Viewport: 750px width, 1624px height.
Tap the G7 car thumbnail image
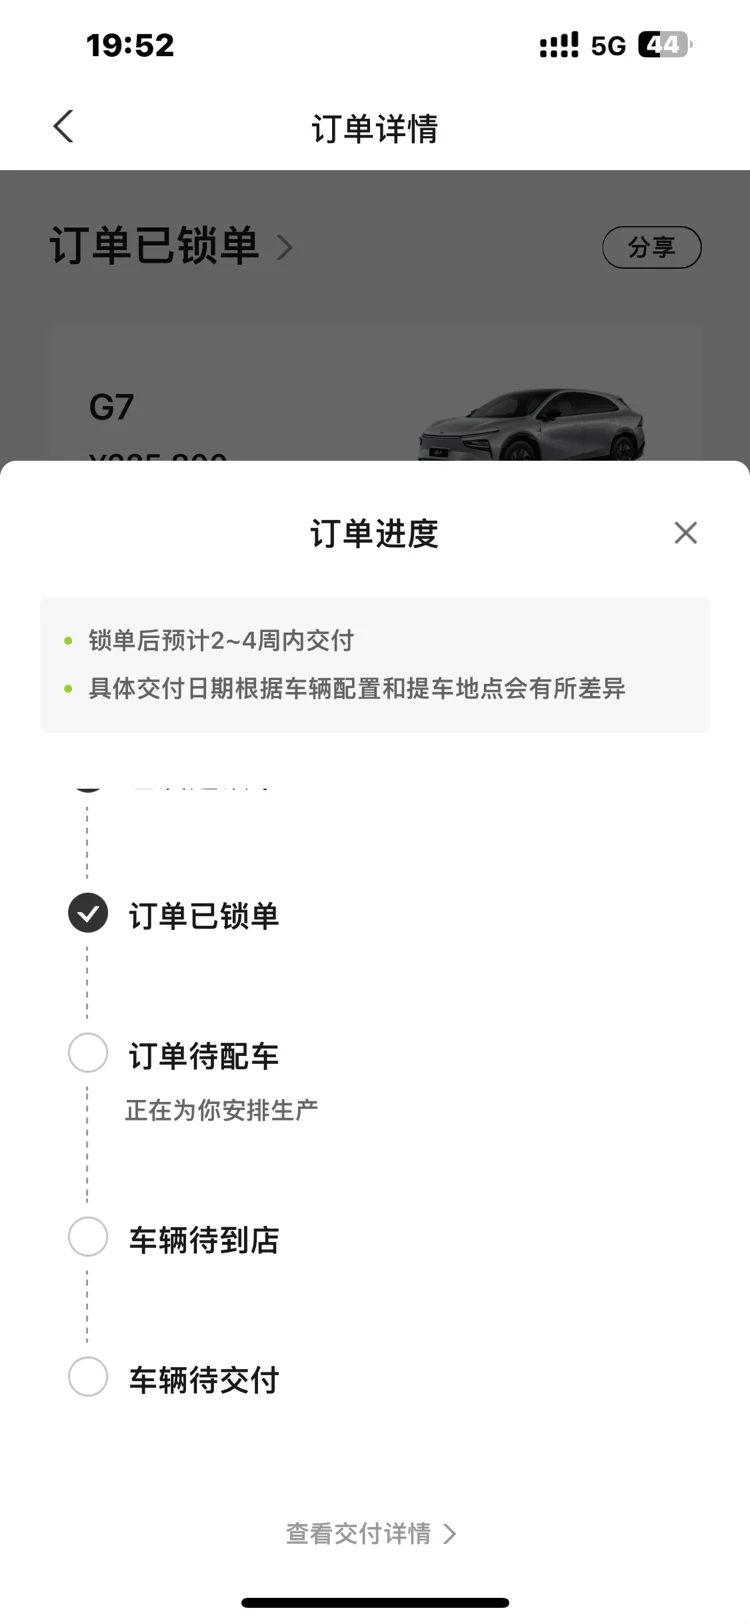[x=532, y=425]
